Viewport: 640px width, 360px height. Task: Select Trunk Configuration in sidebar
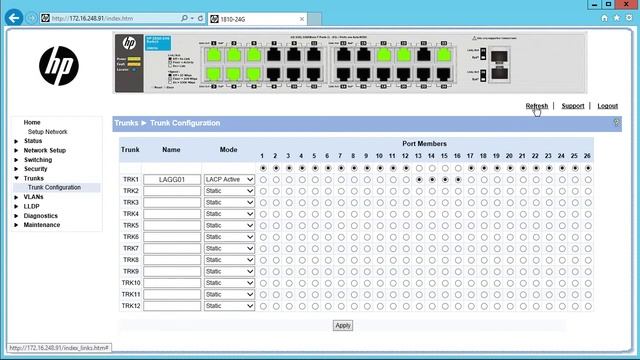tap(54, 187)
